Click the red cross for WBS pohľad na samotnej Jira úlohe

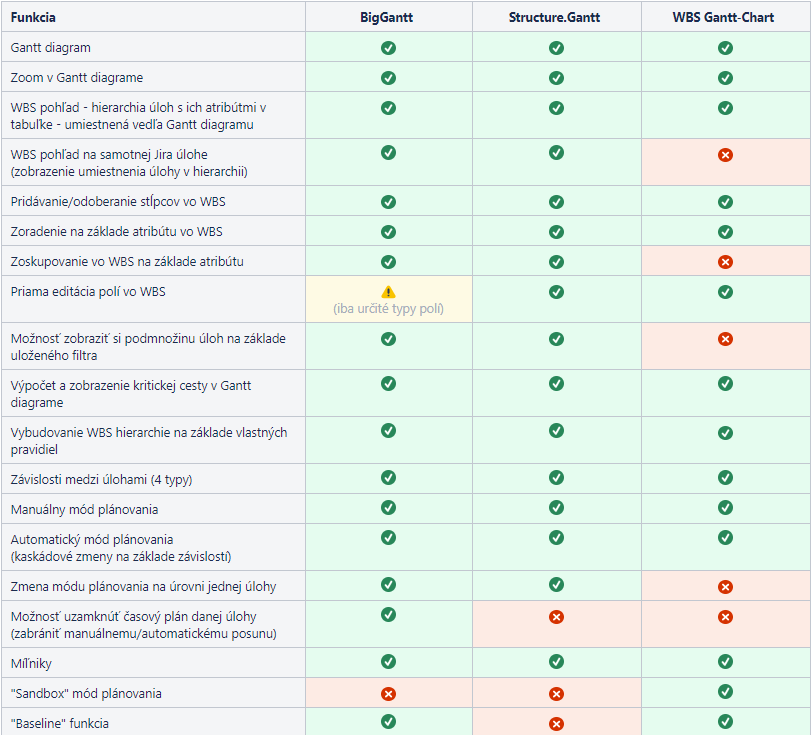726,155
